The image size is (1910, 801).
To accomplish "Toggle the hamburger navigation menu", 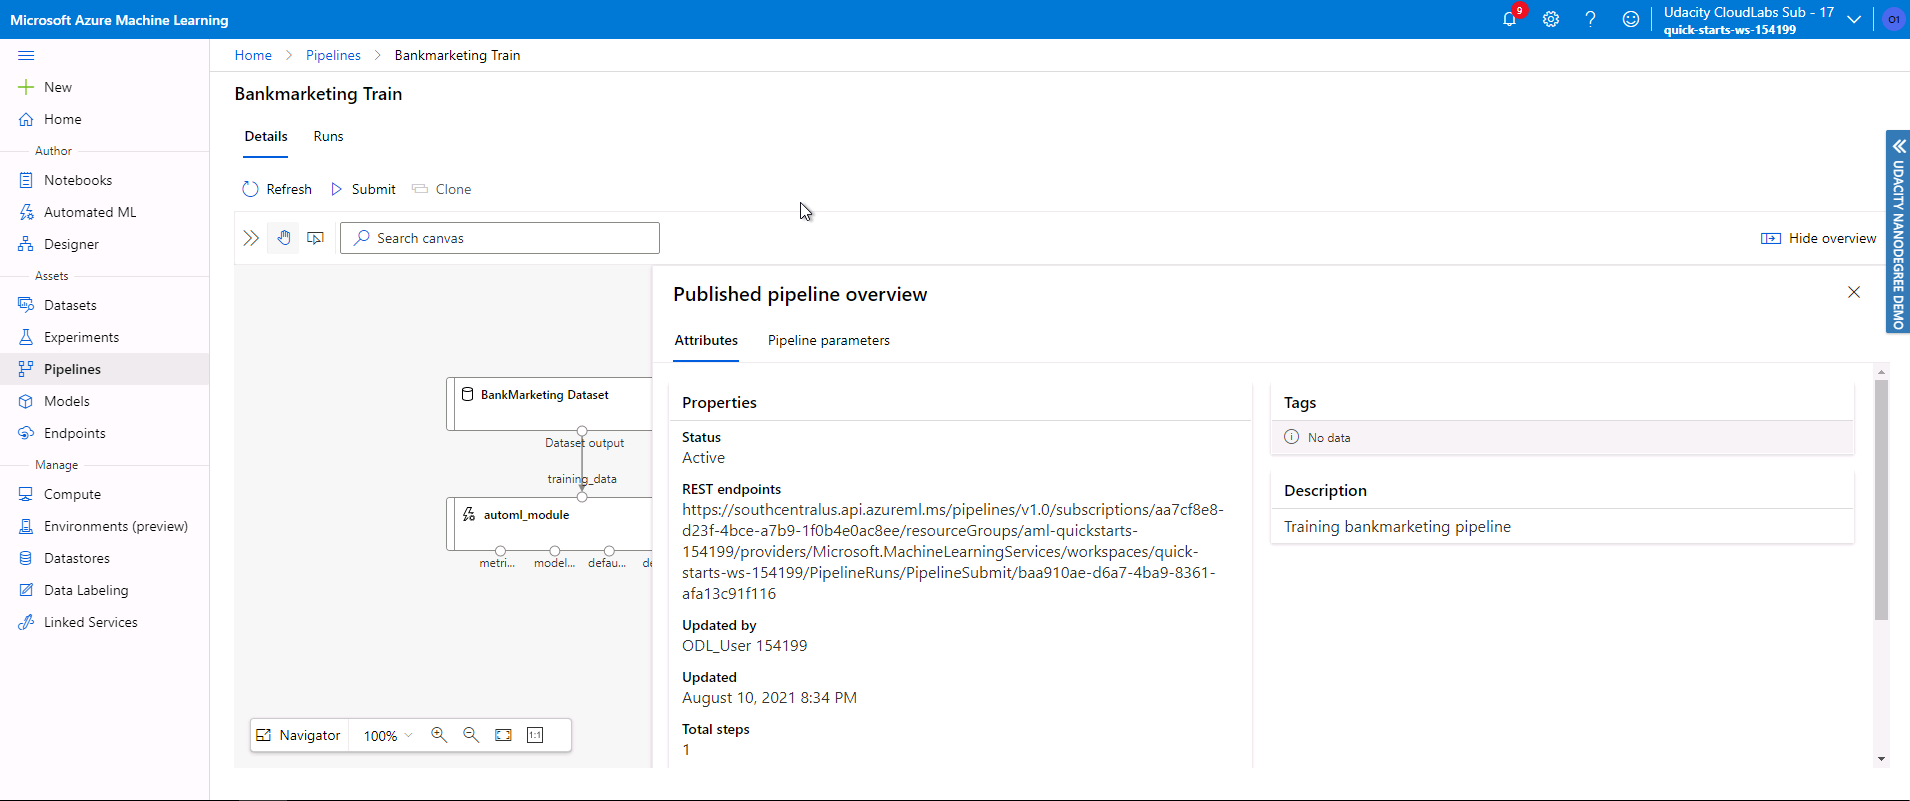I will click(26, 55).
